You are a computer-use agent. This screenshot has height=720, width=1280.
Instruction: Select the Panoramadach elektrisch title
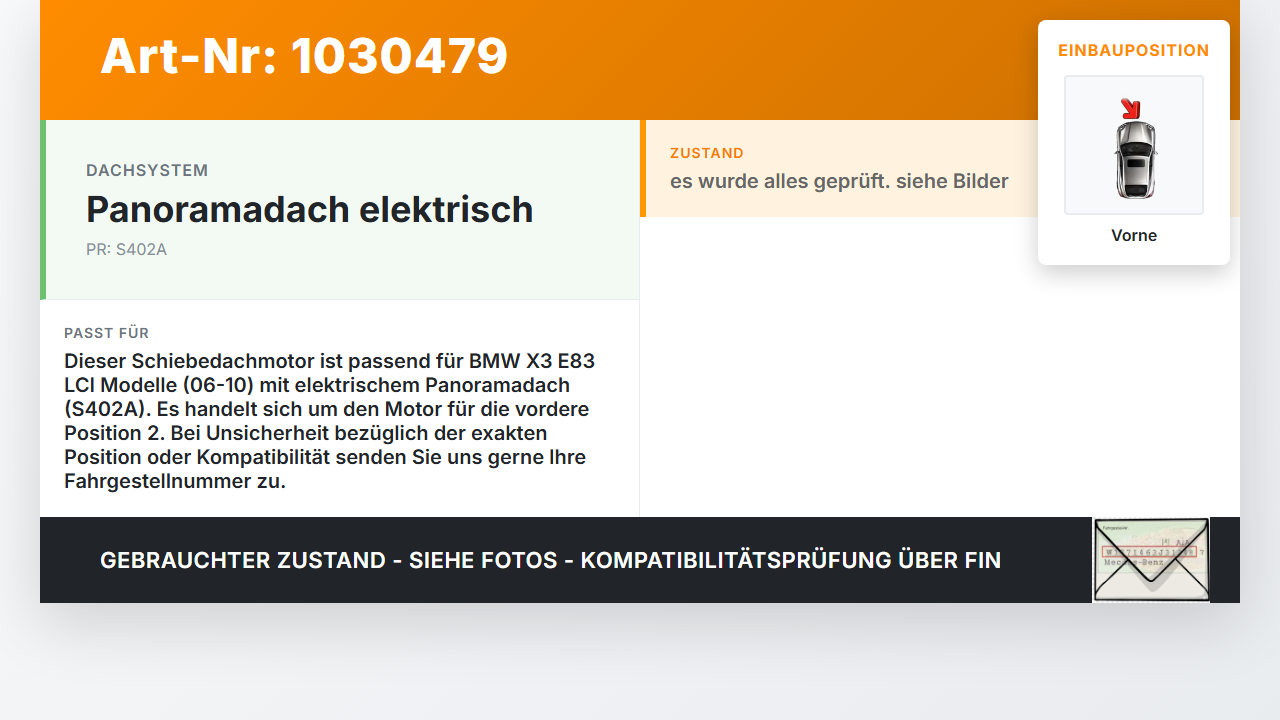pos(310,209)
